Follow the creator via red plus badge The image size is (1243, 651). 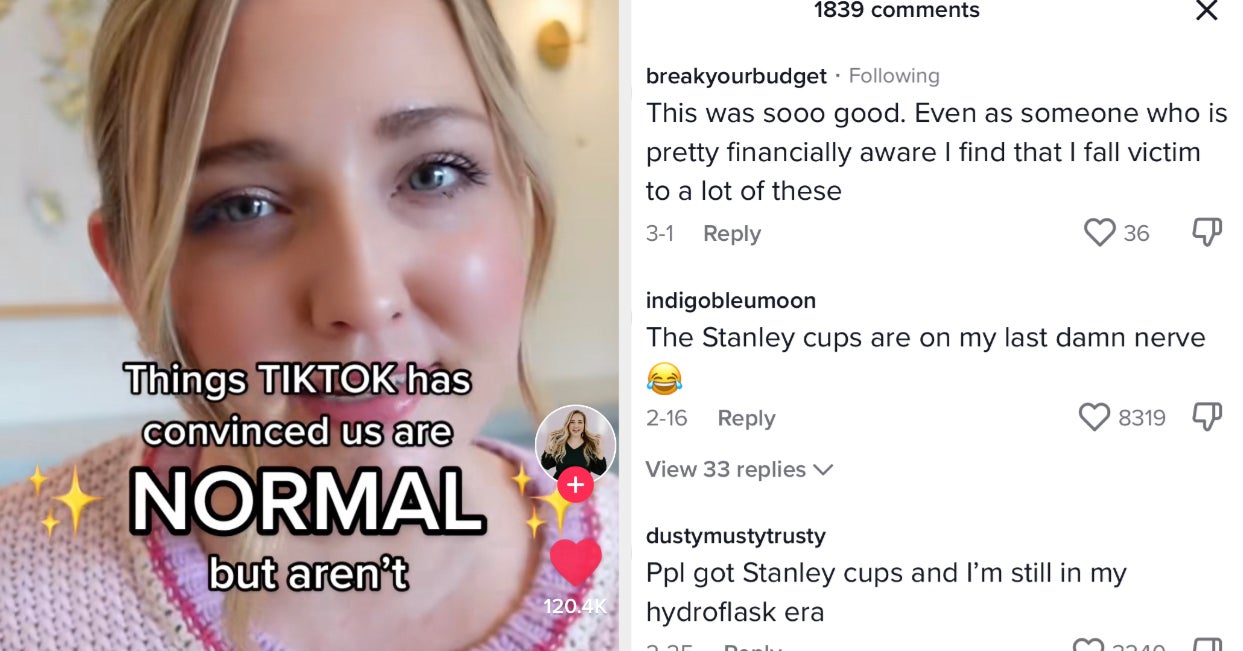click(x=576, y=485)
